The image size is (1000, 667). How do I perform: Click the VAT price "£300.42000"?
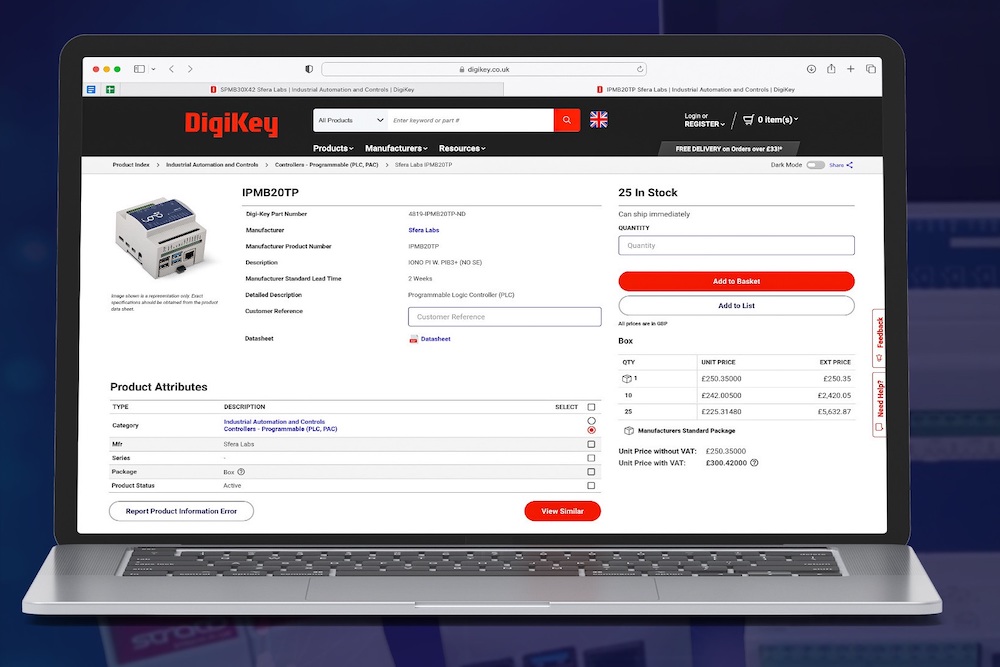click(x=726, y=463)
